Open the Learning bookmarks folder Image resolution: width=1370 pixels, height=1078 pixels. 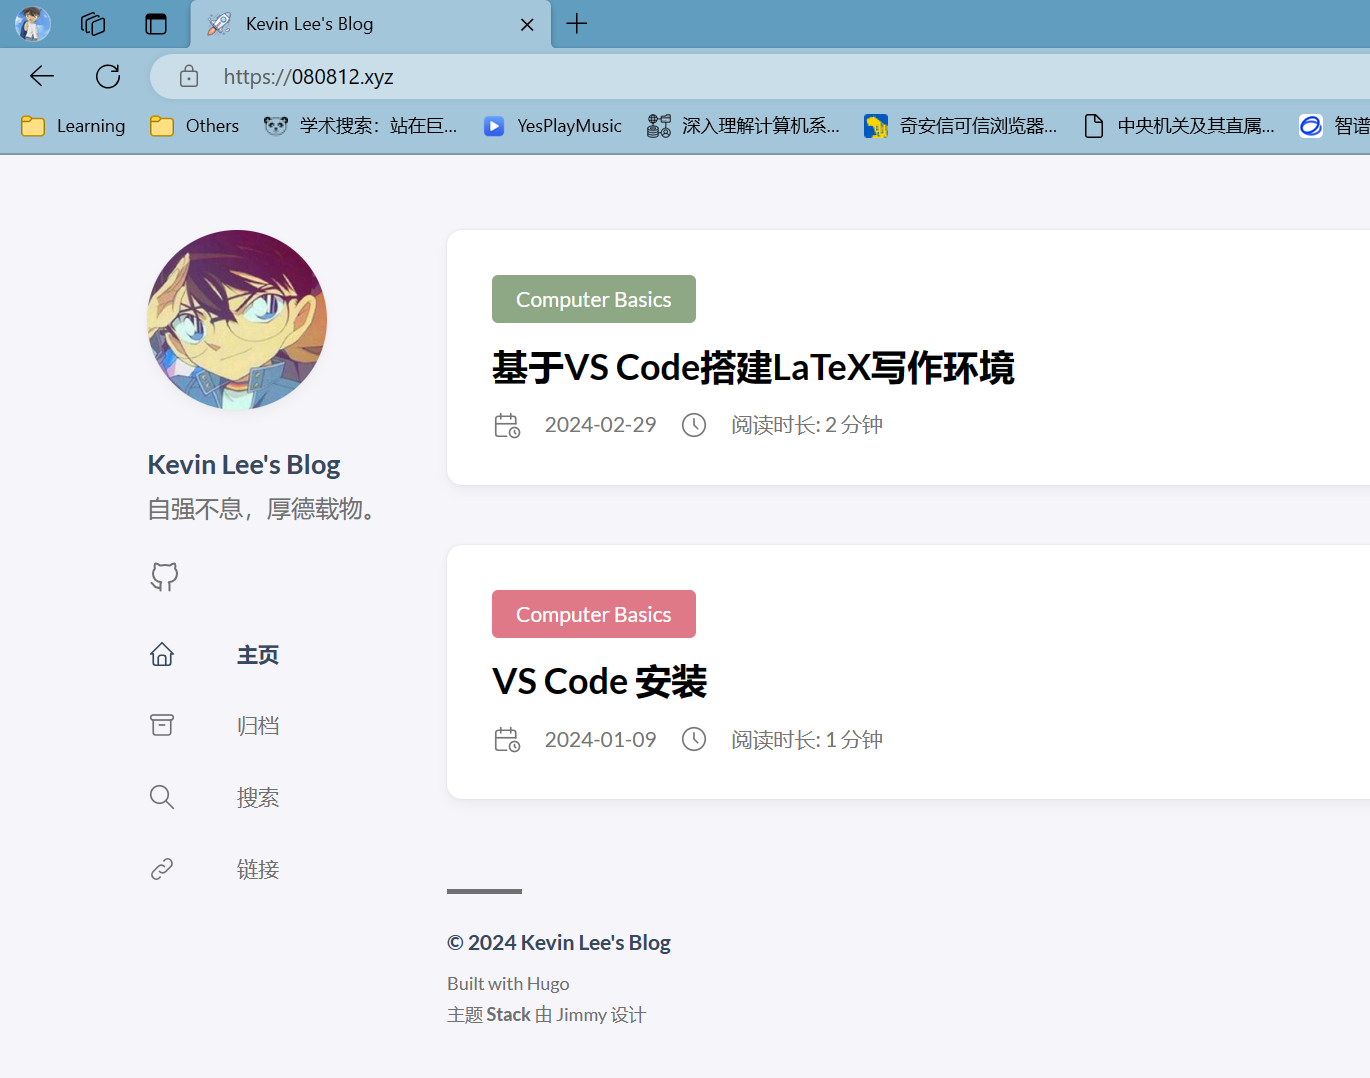74,126
